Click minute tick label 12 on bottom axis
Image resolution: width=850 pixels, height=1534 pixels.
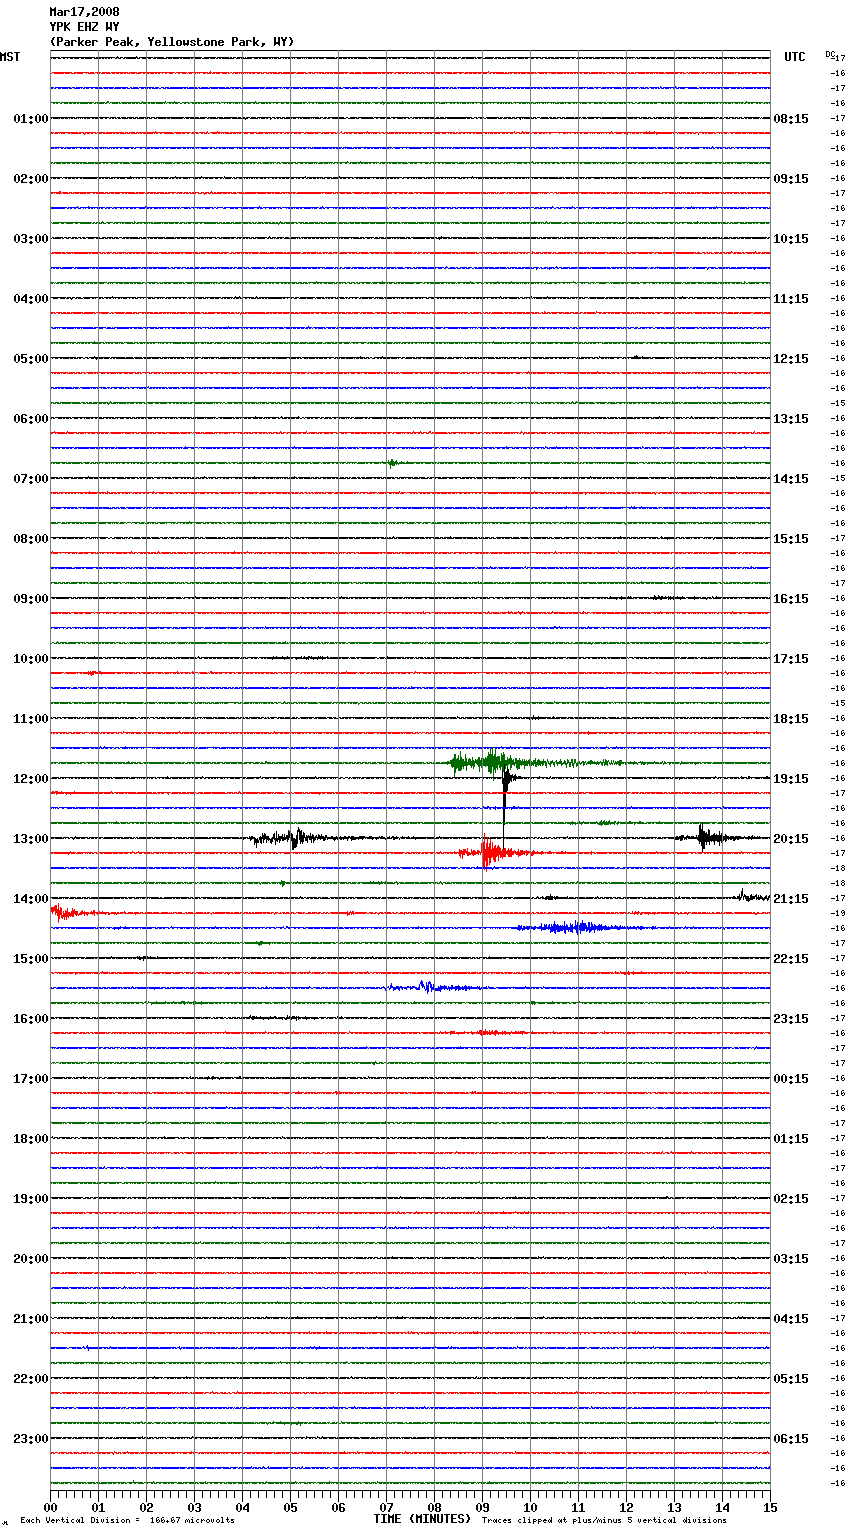pos(626,1507)
